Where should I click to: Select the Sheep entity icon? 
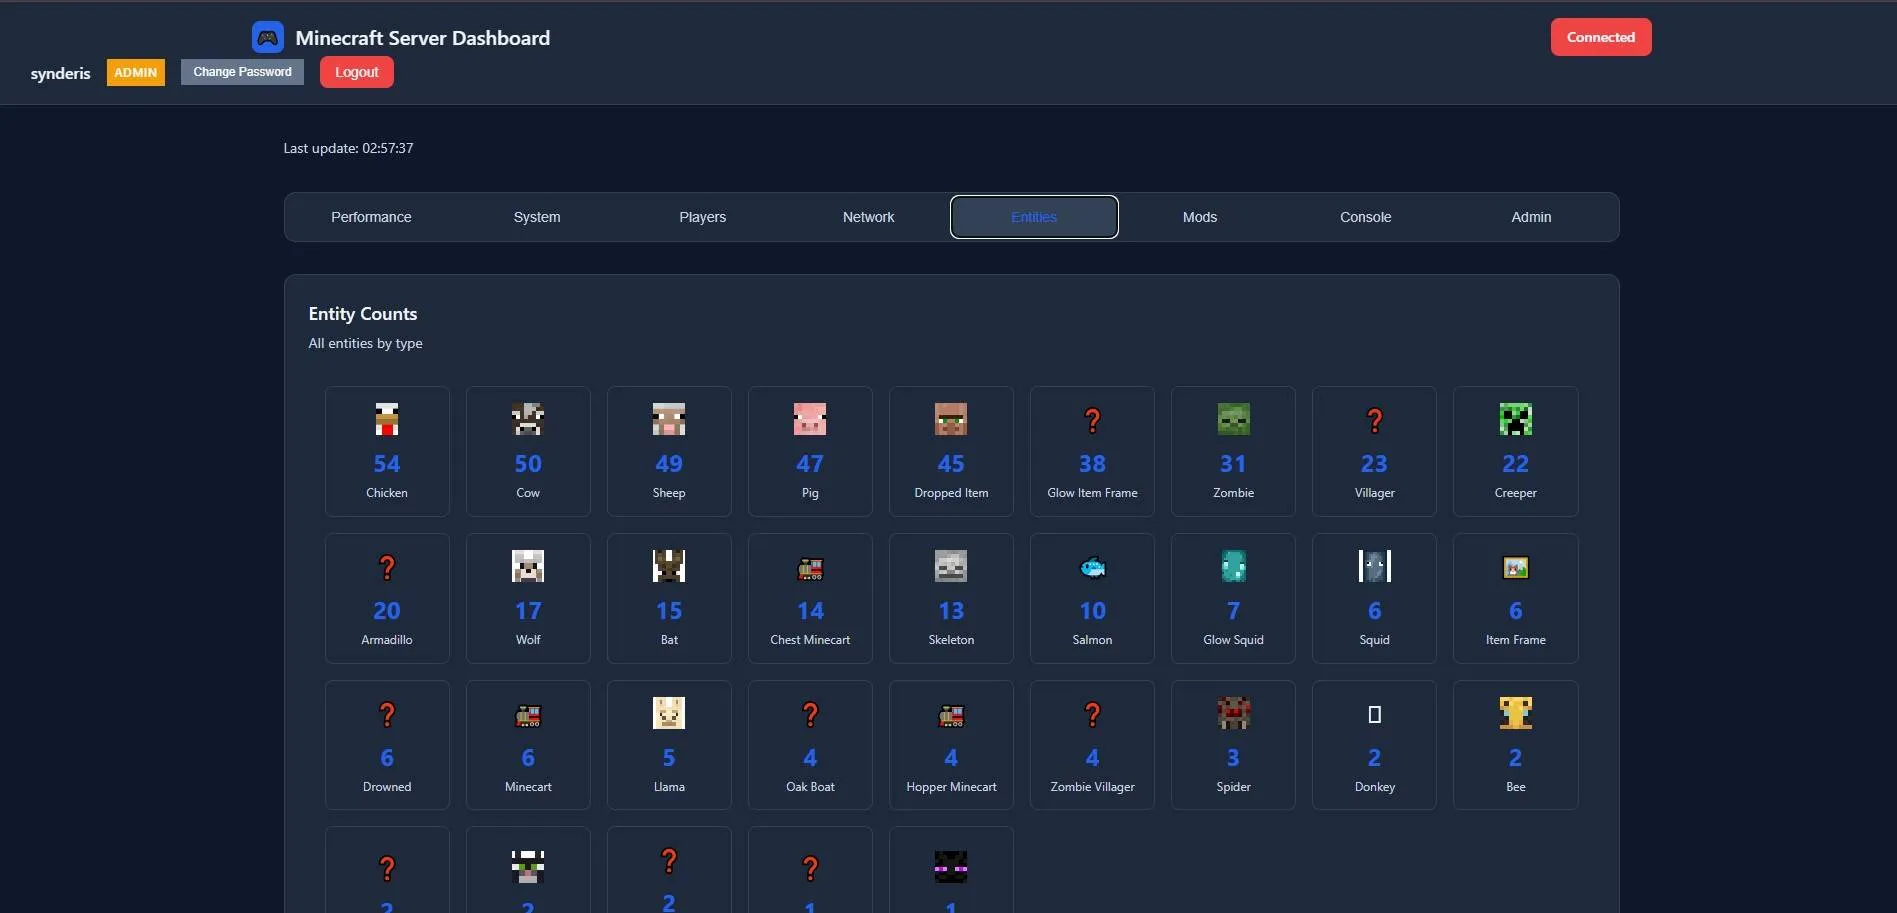(669, 419)
